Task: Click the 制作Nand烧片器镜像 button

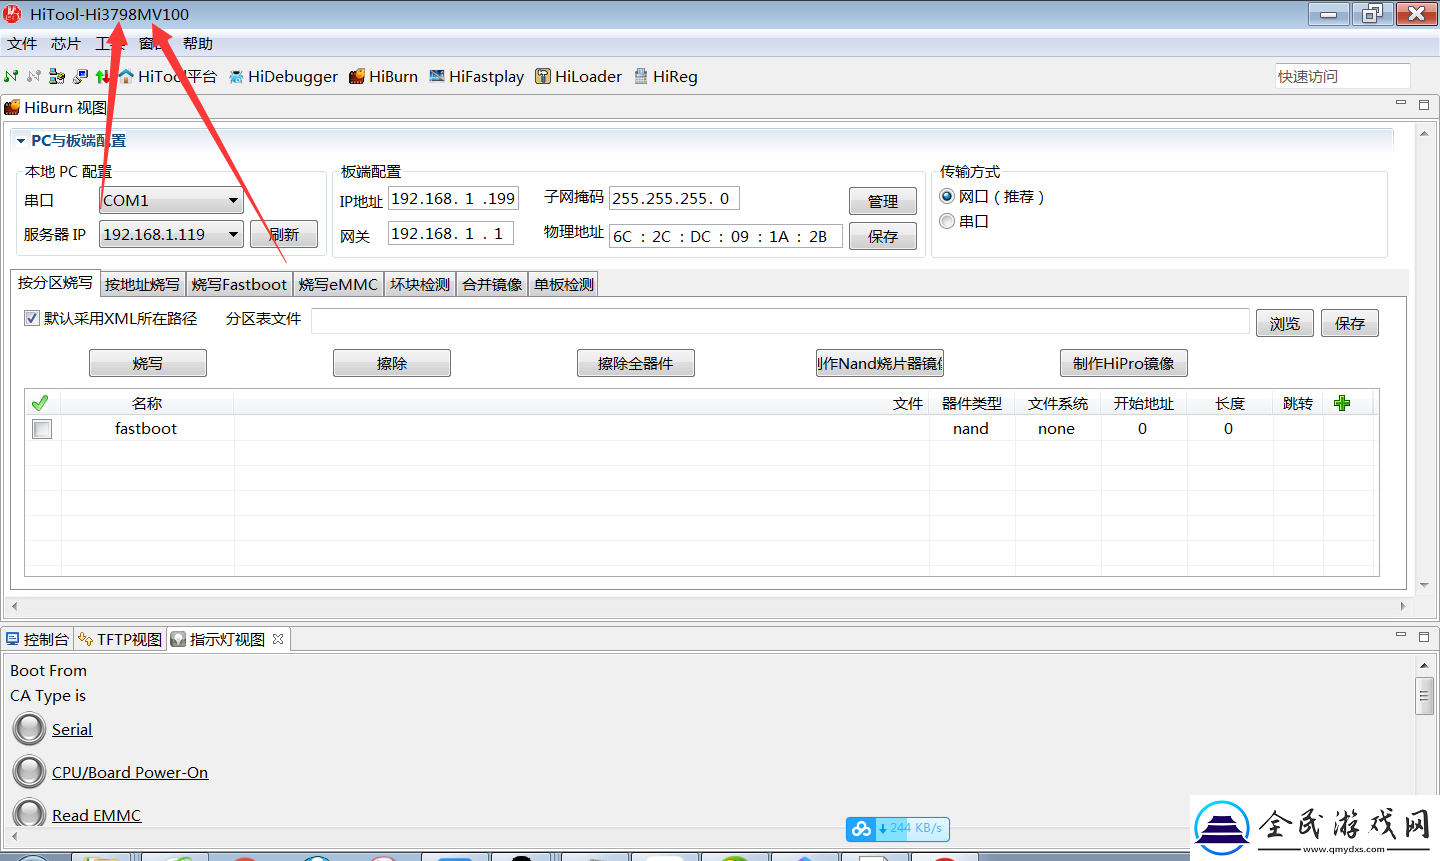Action: pos(880,363)
